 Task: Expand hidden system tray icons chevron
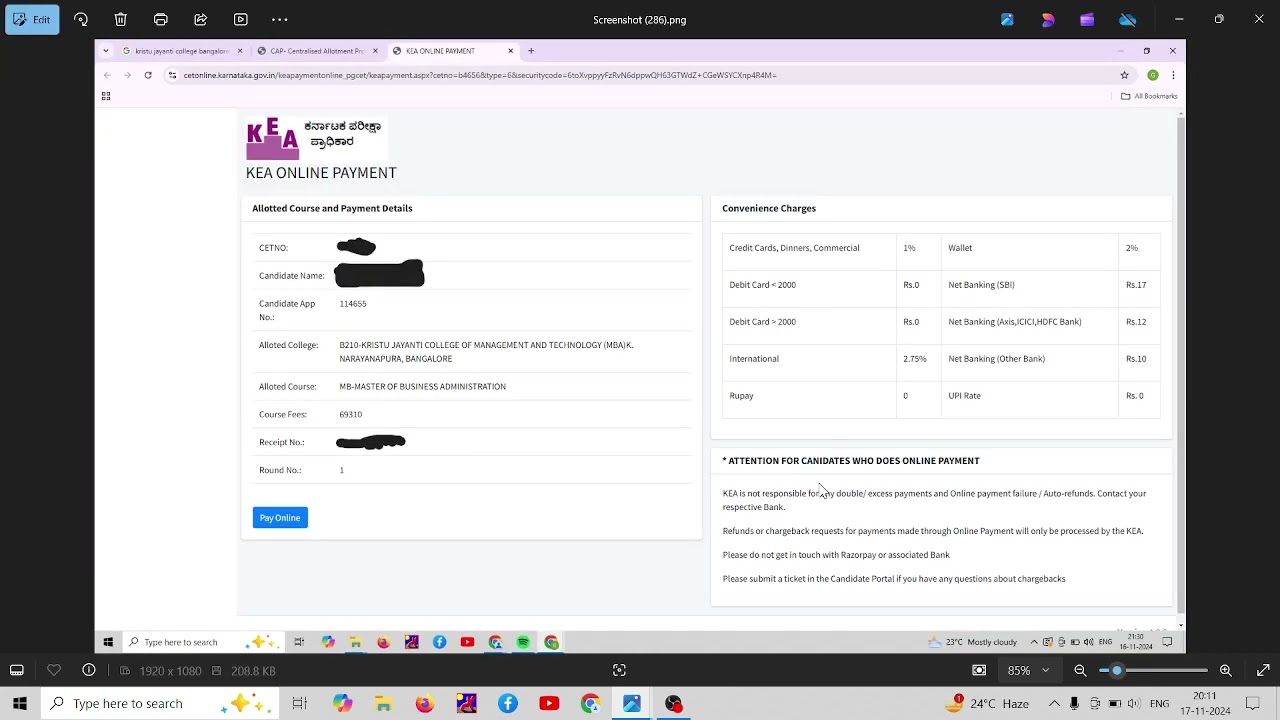click(x=1054, y=704)
